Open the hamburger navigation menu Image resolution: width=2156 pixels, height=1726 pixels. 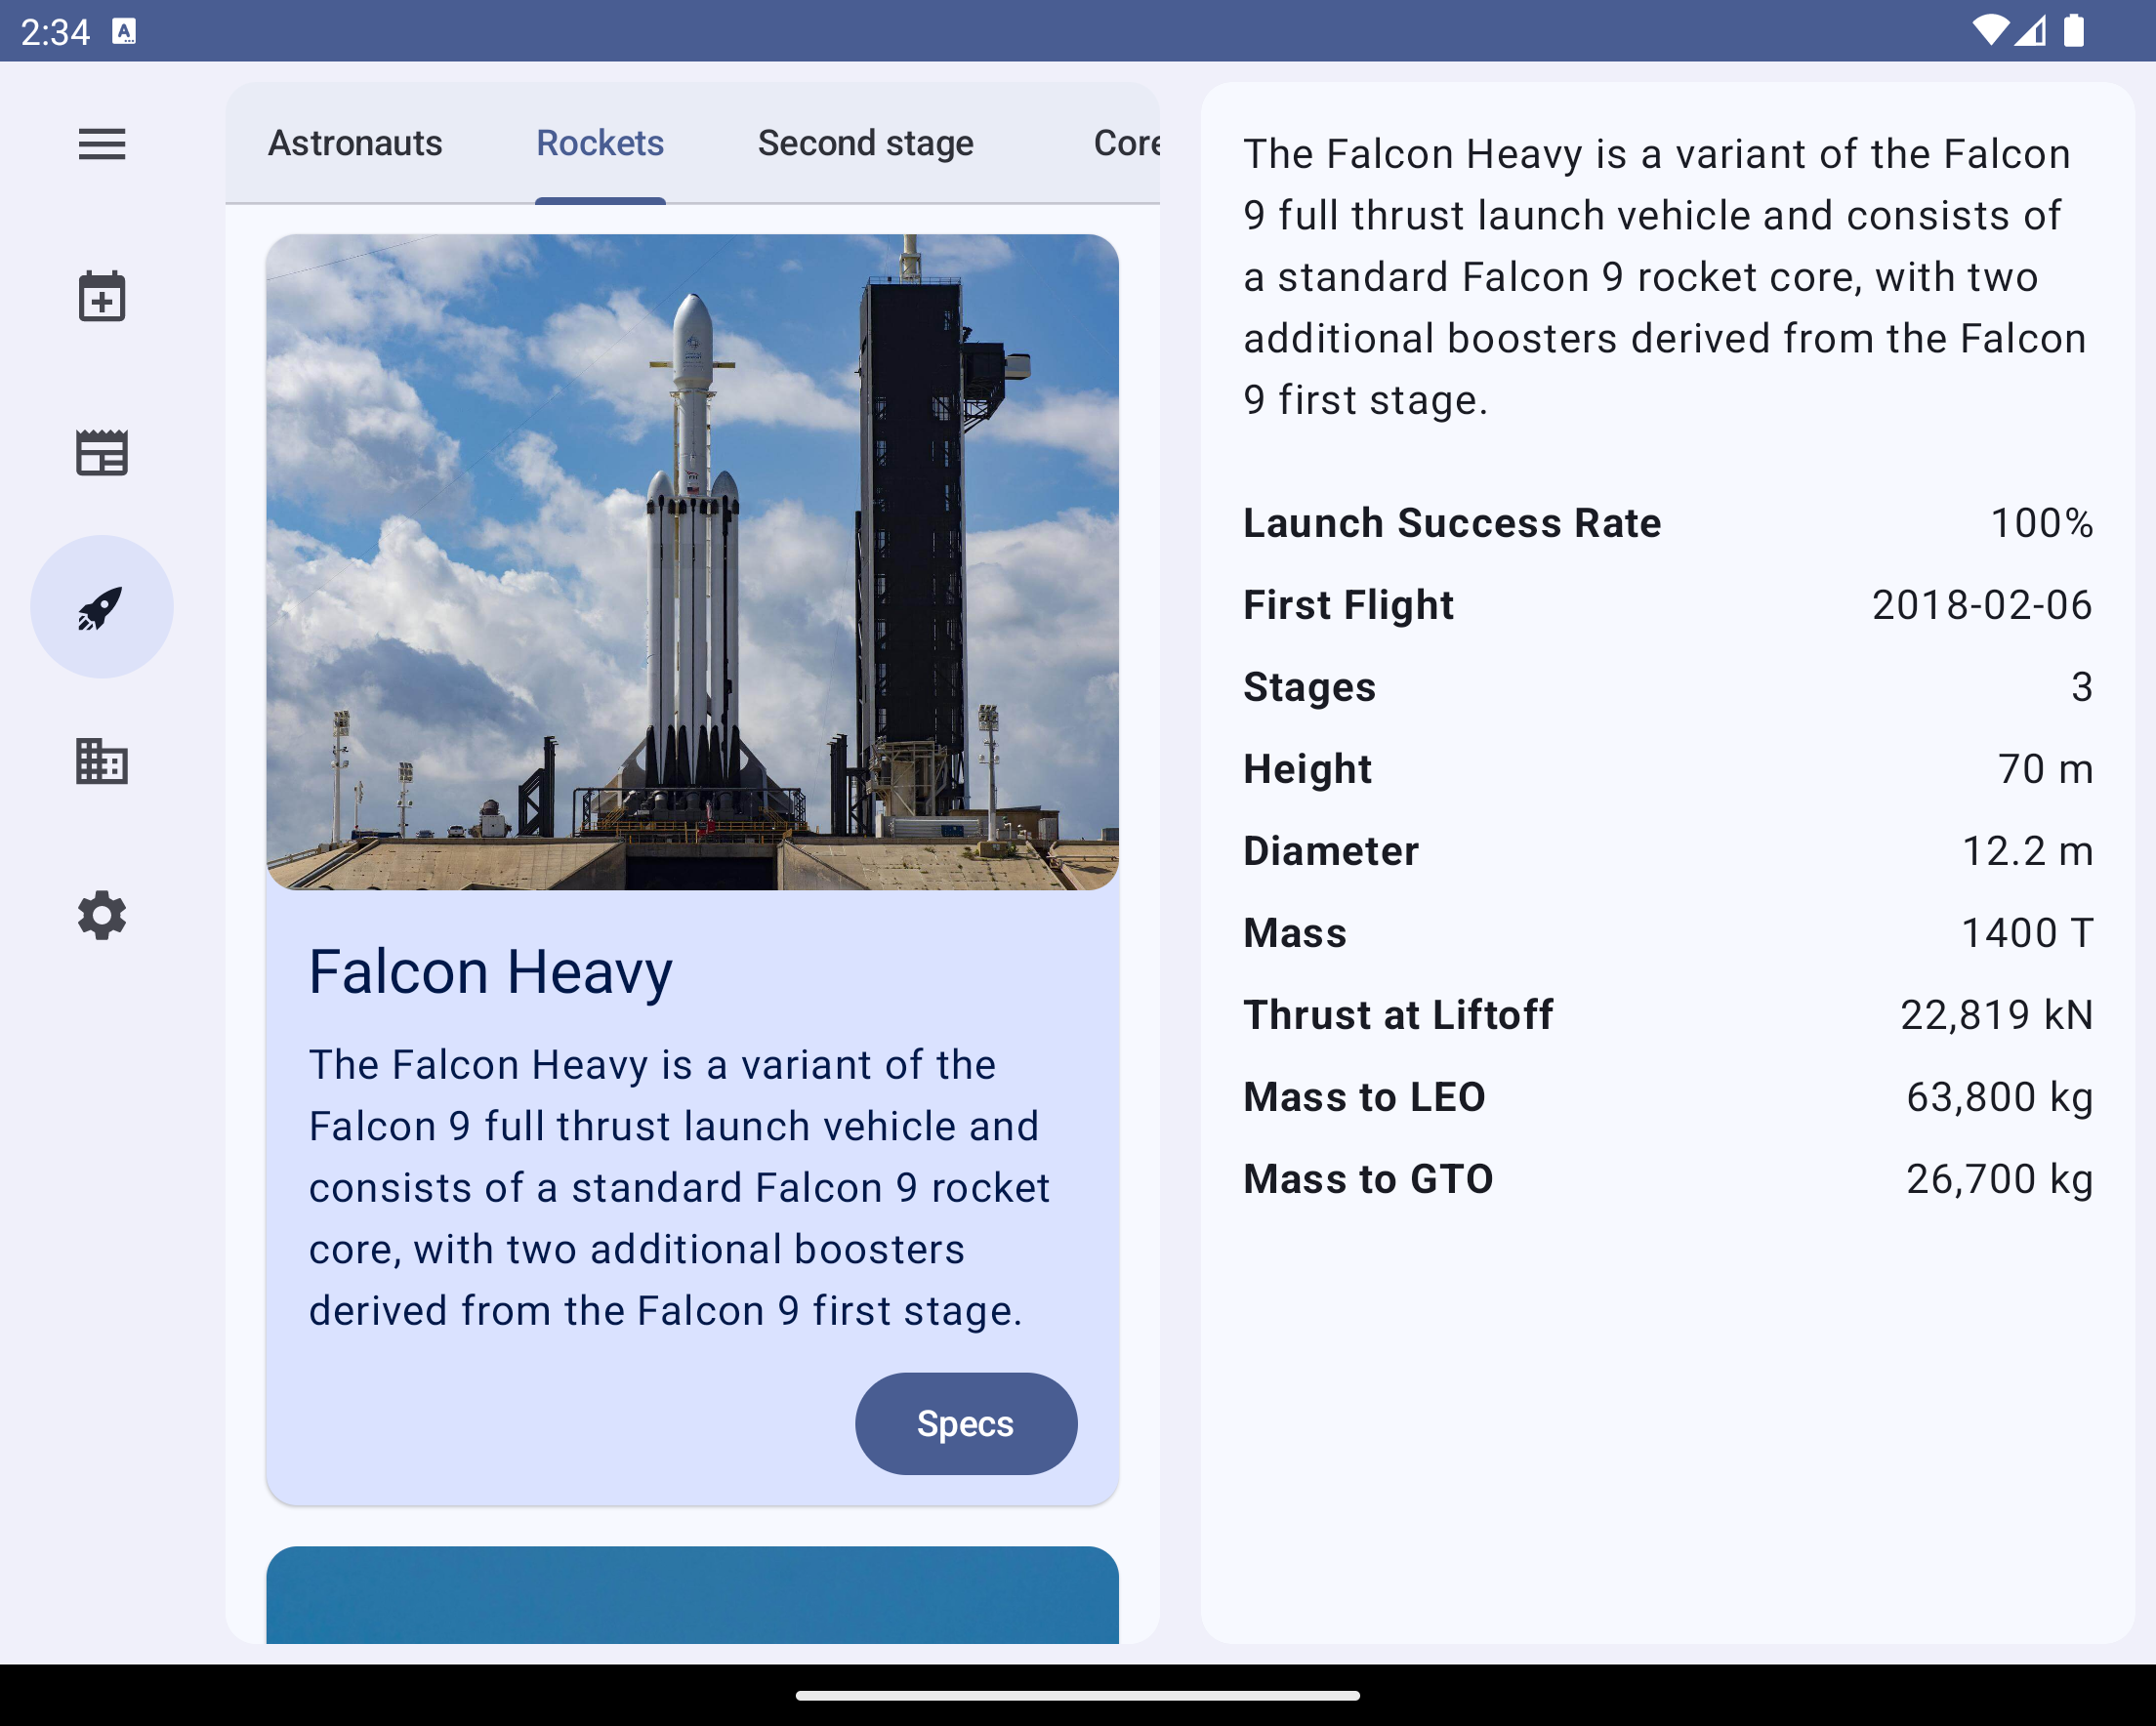[x=102, y=144]
